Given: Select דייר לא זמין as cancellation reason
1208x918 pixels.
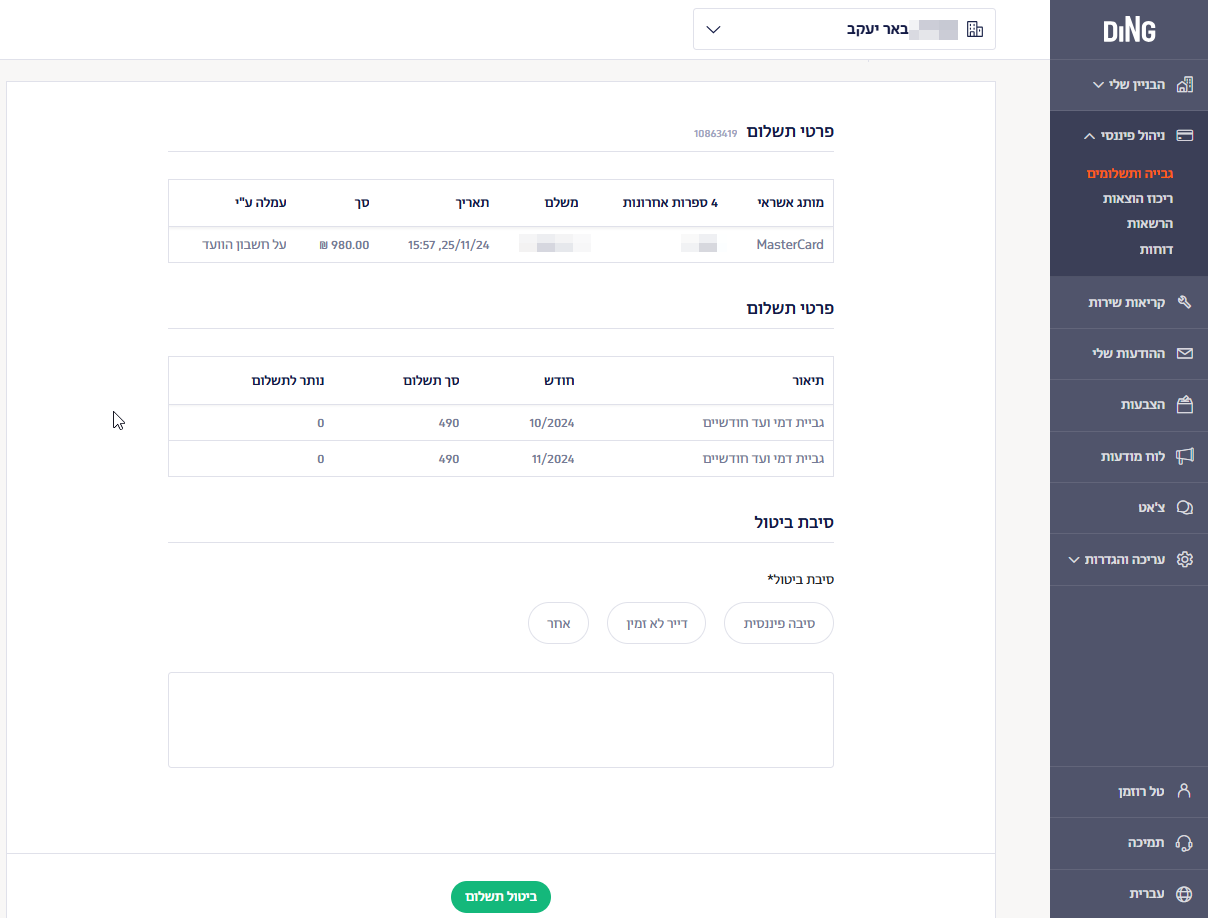Looking at the screenshot, I should [x=656, y=624].
